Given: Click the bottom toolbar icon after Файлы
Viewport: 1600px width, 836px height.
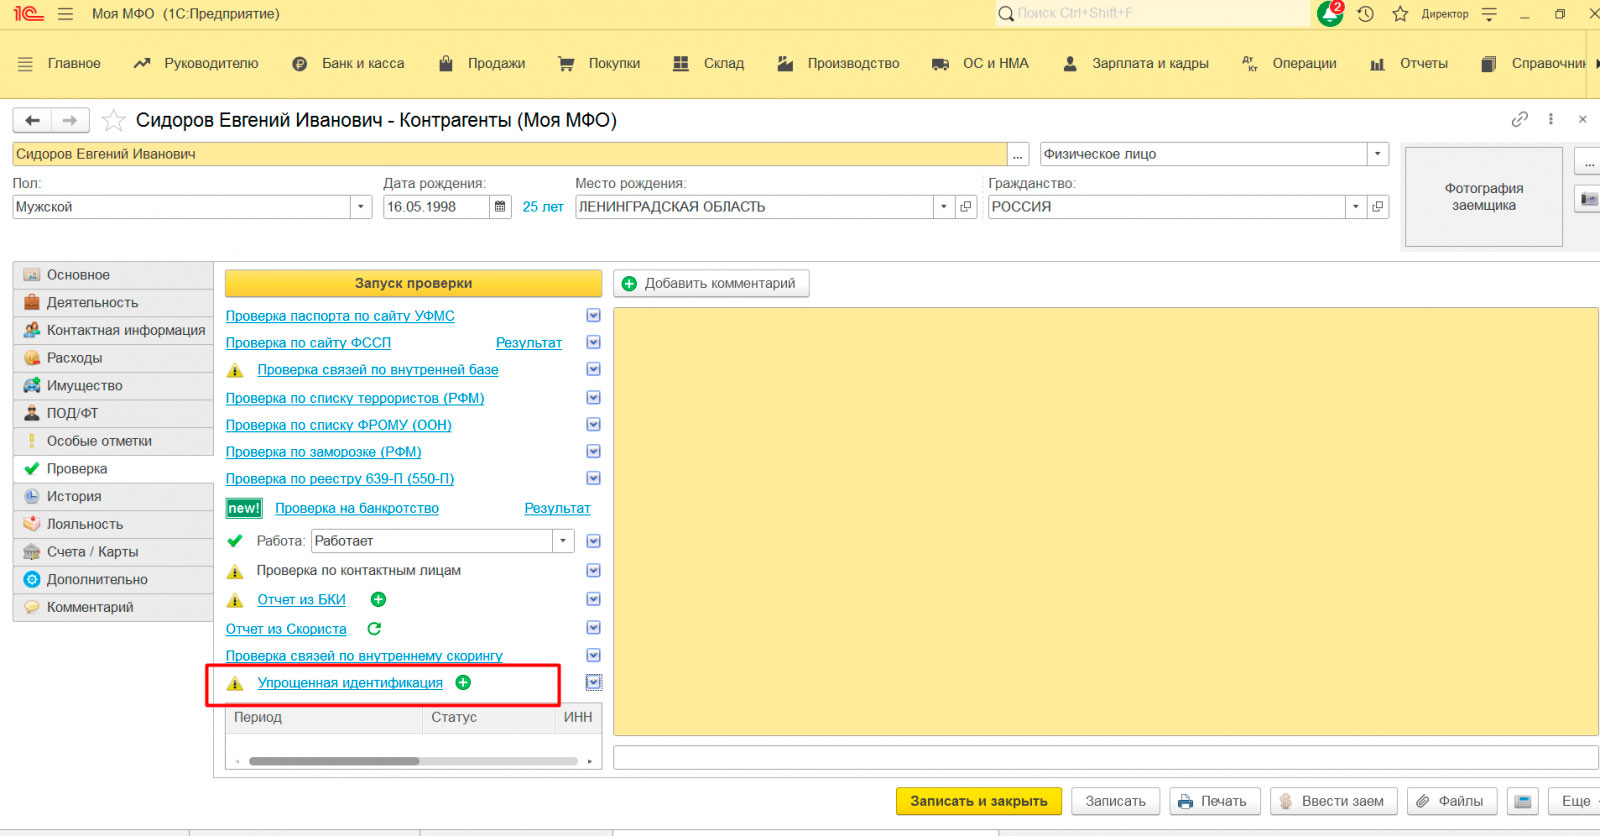Looking at the screenshot, I should pos(1523,801).
